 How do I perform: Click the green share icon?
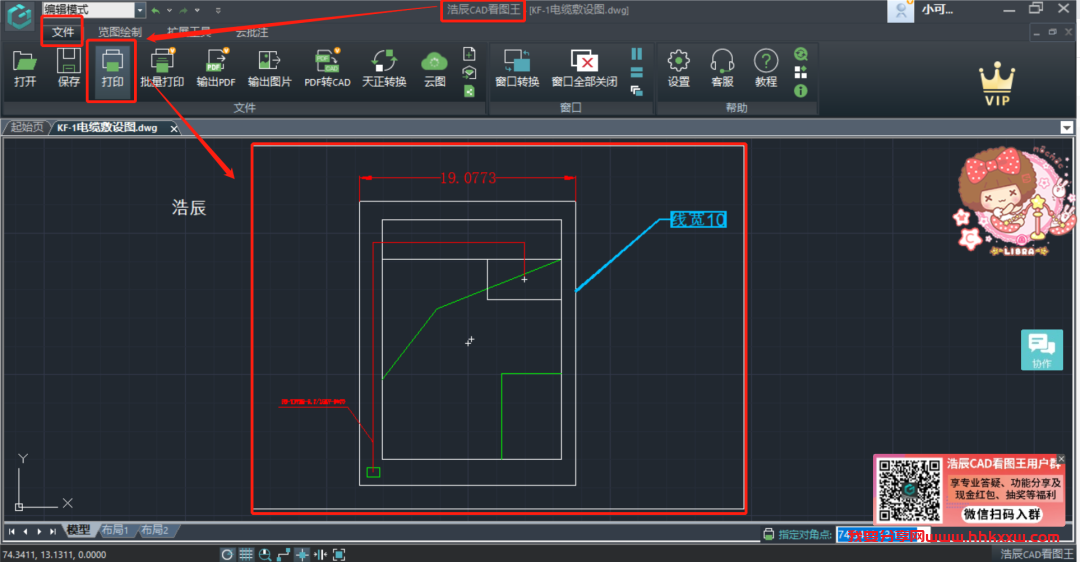tap(469, 91)
